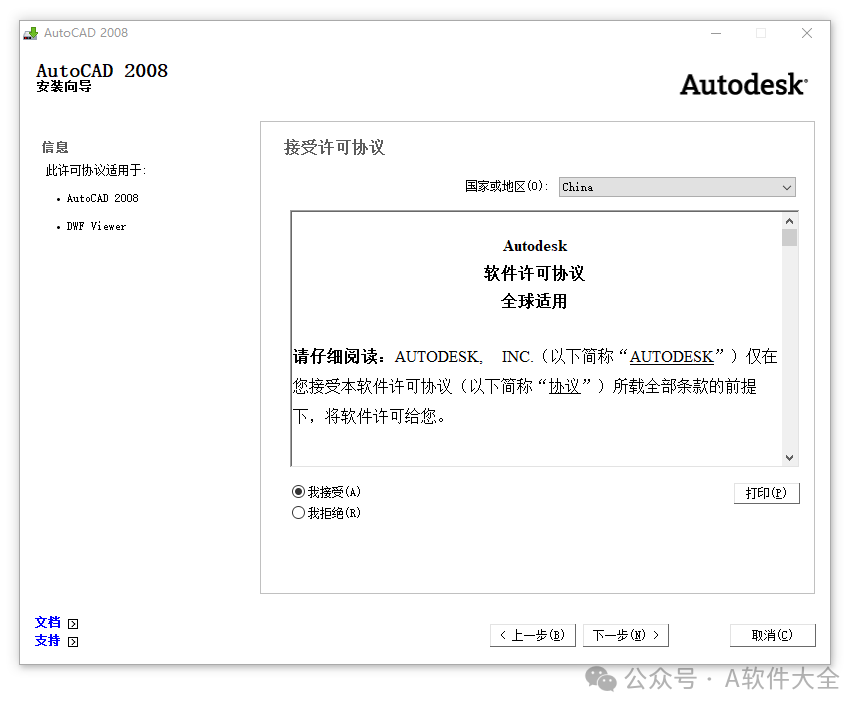This screenshot has height=713, width=867.
Task: Open the 国家或地区 China dropdown
Action: 677,187
